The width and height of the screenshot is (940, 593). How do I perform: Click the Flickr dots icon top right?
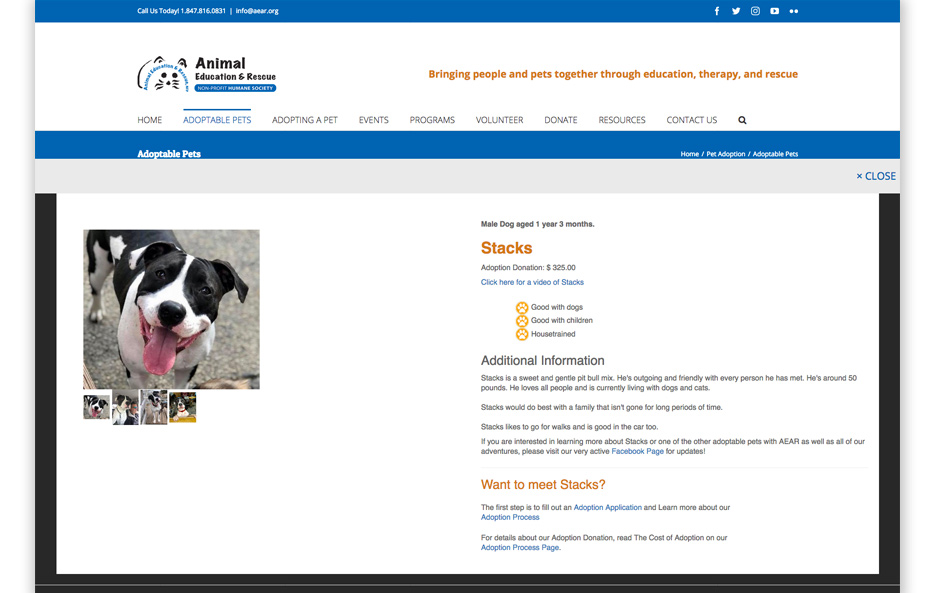pyautogui.click(x=793, y=11)
